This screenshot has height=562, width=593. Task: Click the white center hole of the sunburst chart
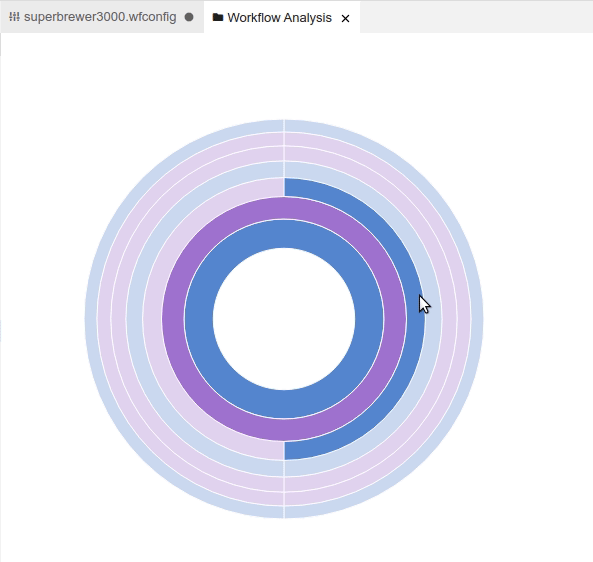tap(284, 319)
